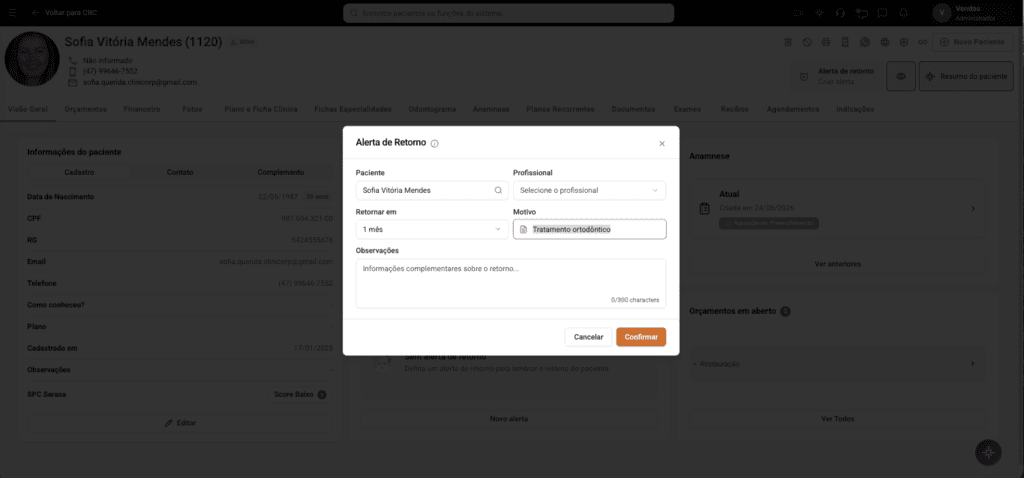Open bookmark icon in top bar
Image resolution: width=1024 pixels, height=478 pixels.
click(x=883, y=12)
